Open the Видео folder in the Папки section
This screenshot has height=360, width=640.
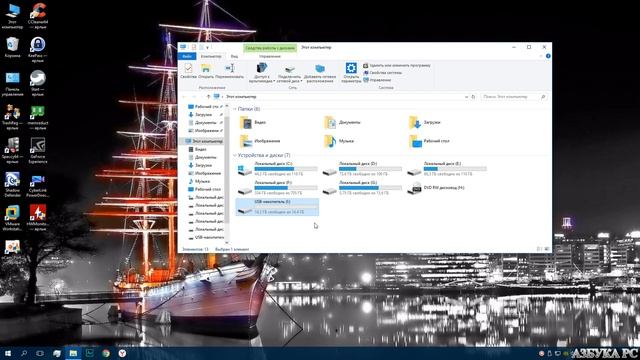pos(253,122)
